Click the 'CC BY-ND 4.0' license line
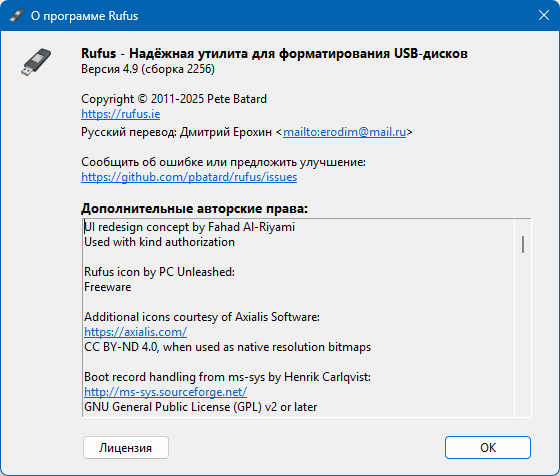The height and width of the screenshot is (476, 560). (x=228, y=347)
